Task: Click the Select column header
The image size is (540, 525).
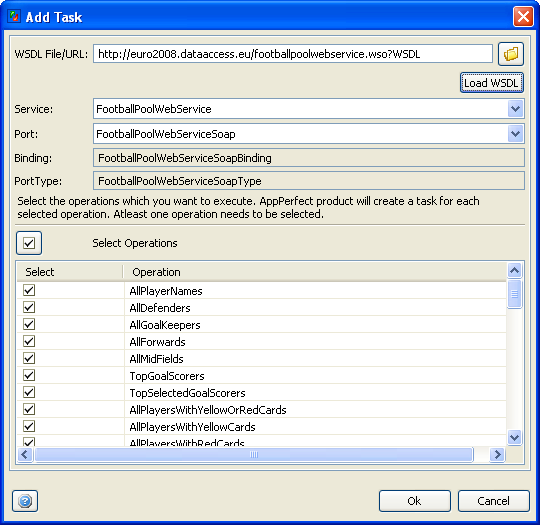Action: pos(70,272)
